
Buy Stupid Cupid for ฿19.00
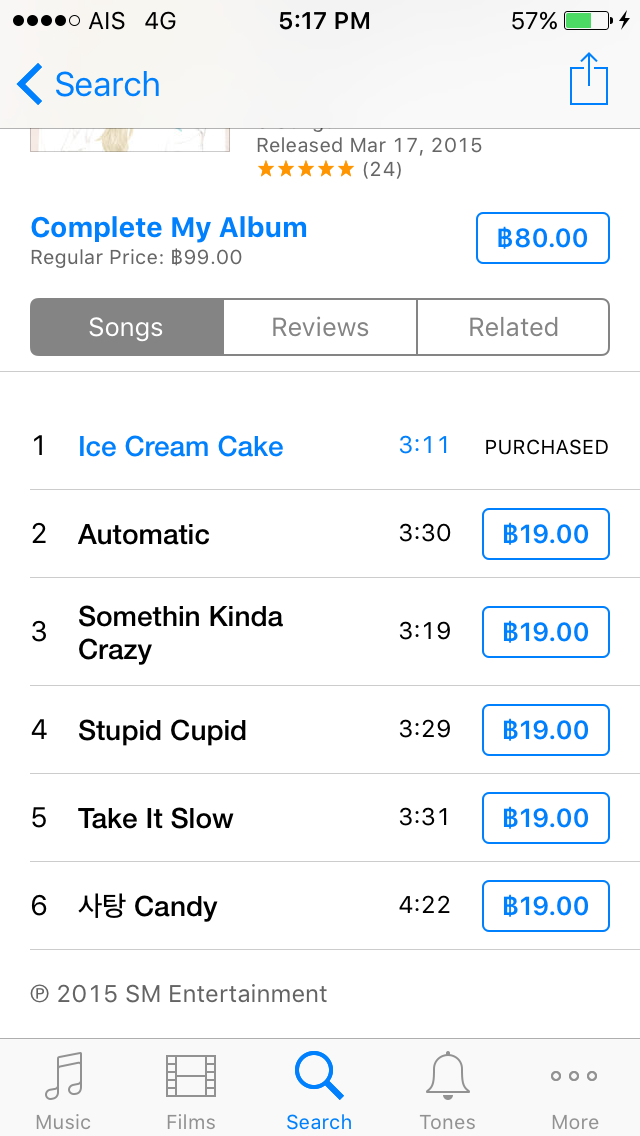(545, 730)
